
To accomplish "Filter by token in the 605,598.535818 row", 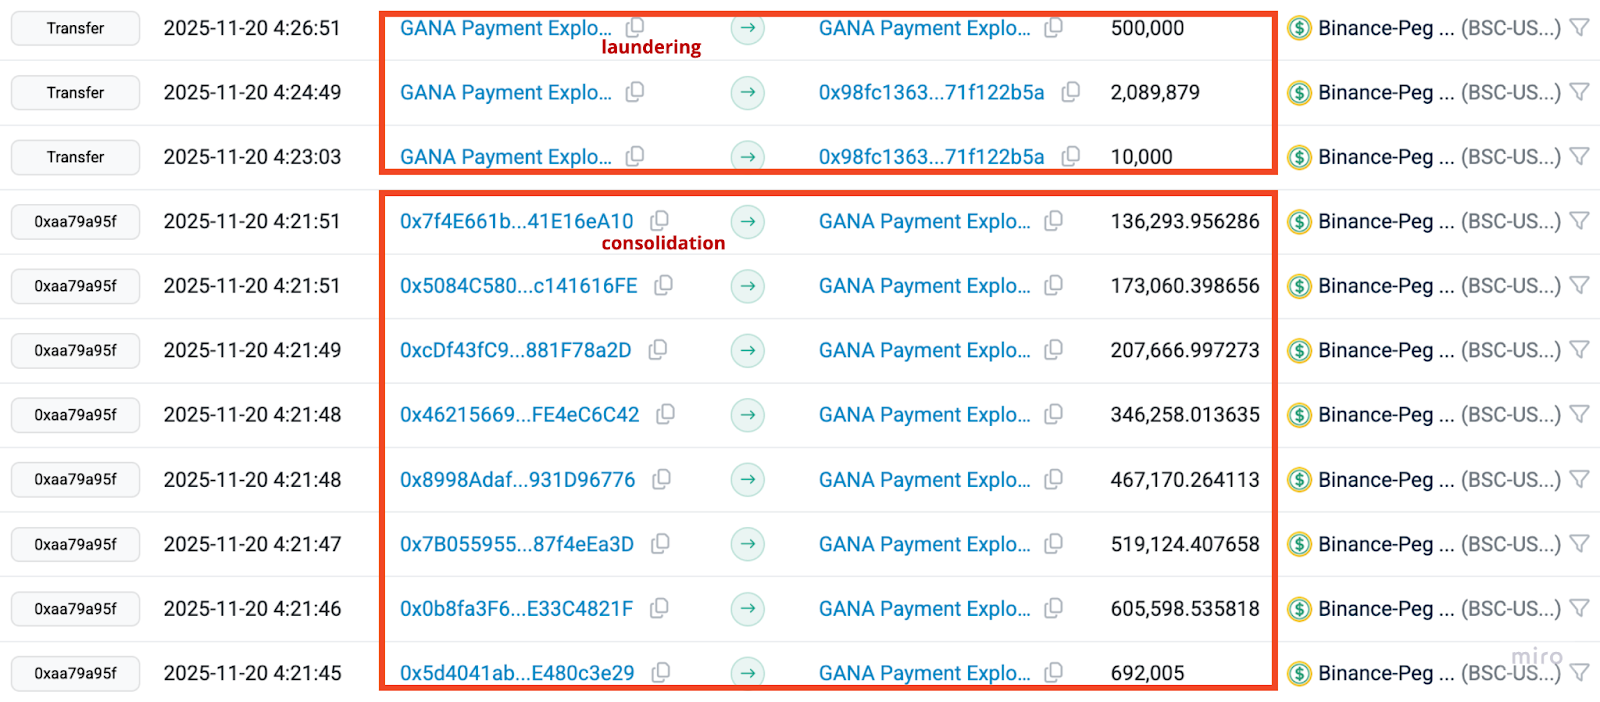I will pos(1579,608).
